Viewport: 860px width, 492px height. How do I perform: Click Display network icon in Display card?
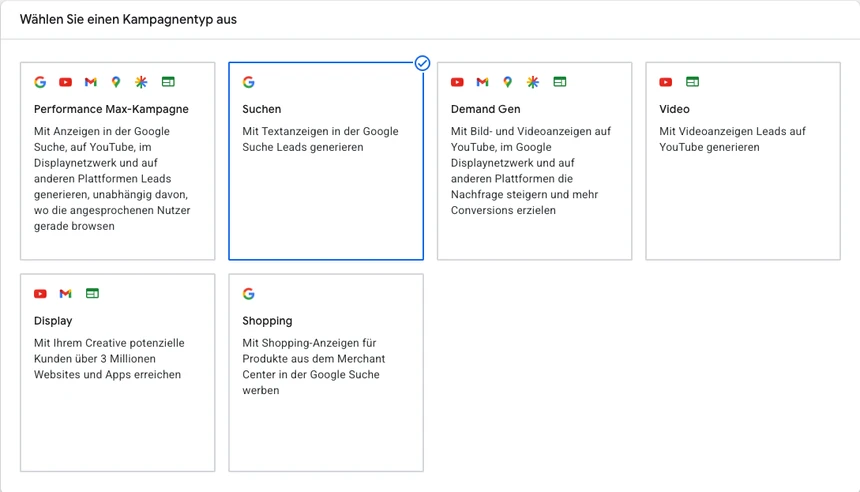pos(93,293)
